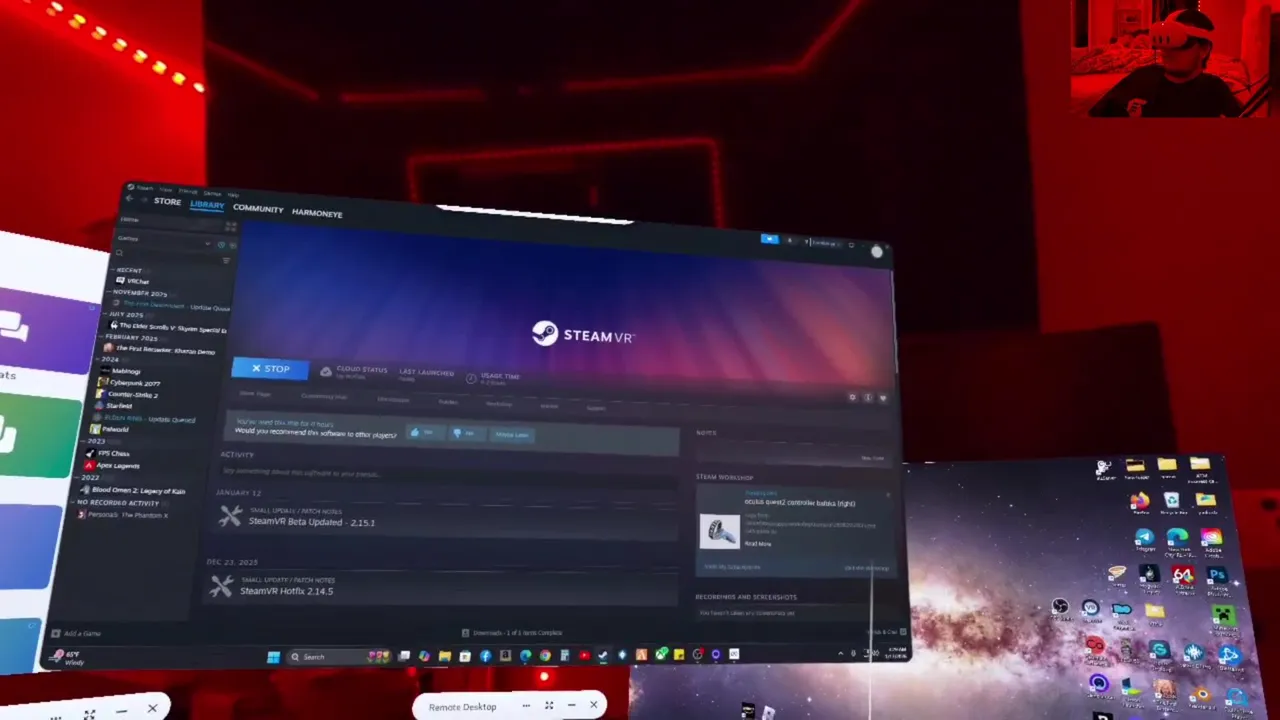This screenshot has height=720, width=1280.
Task: Click the Maybe Later button
Action: (x=511, y=434)
